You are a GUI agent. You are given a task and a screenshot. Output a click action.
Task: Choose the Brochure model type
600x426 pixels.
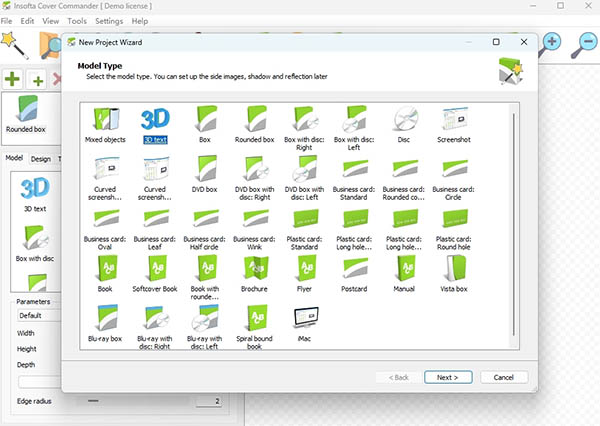click(x=254, y=274)
